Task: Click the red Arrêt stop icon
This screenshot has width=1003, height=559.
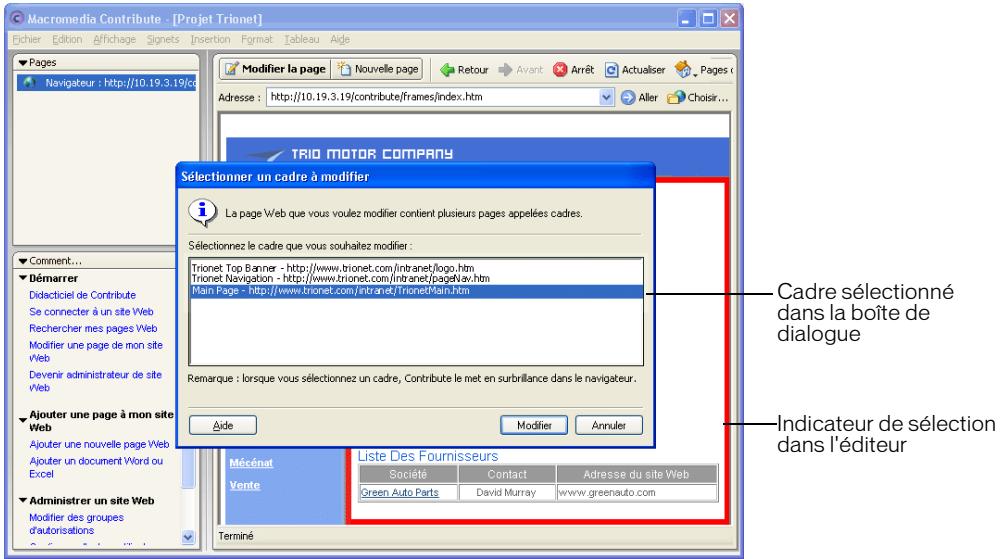Action: (x=560, y=70)
